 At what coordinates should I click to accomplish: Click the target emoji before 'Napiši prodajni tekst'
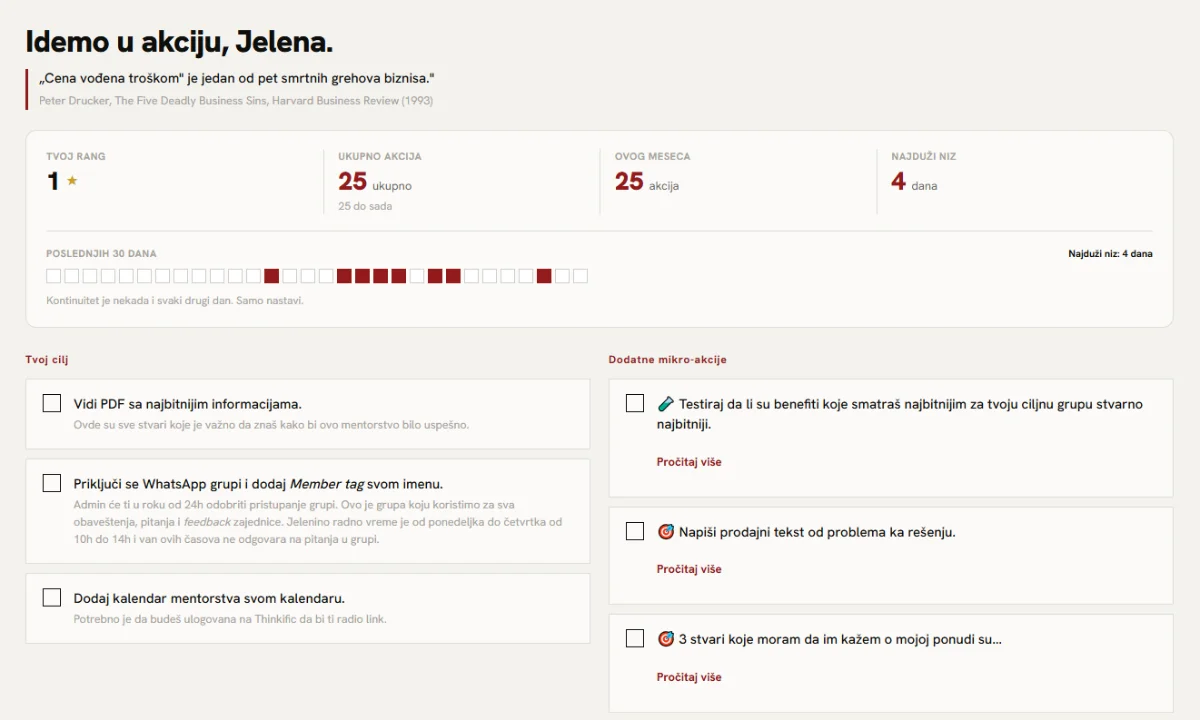click(x=666, y=532)
